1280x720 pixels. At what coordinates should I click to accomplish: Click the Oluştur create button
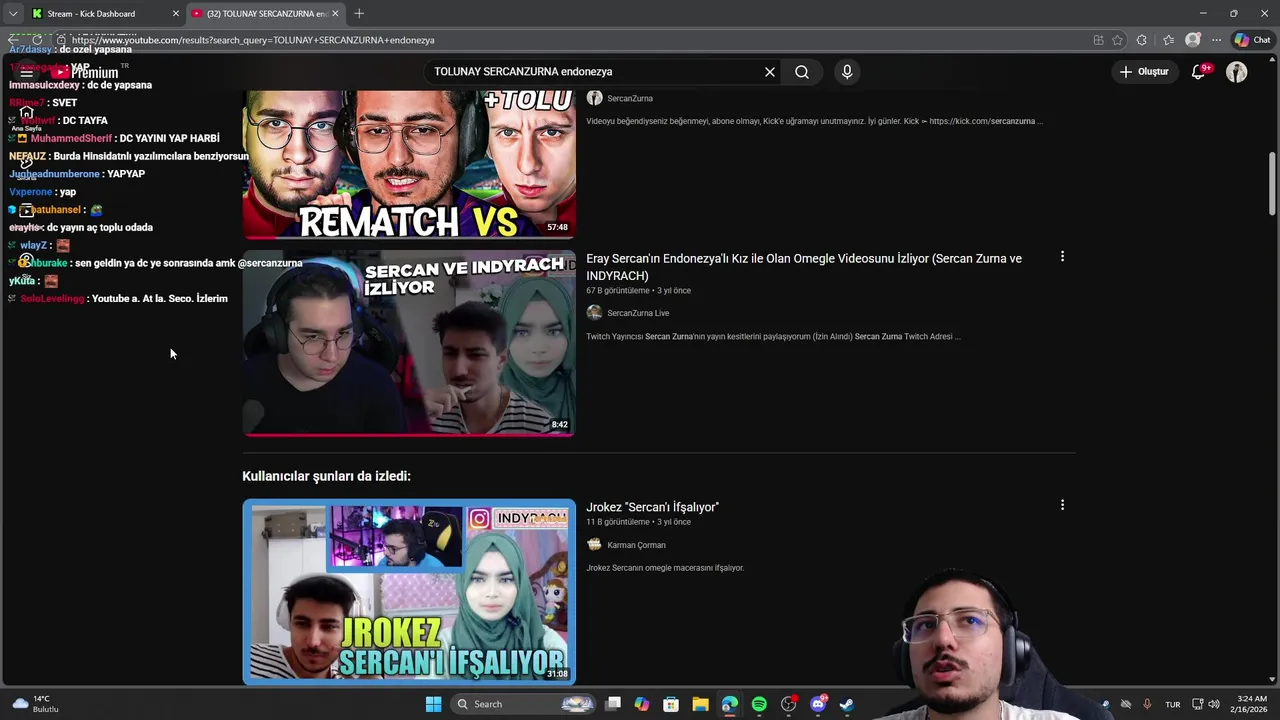tap(1144, 72)
